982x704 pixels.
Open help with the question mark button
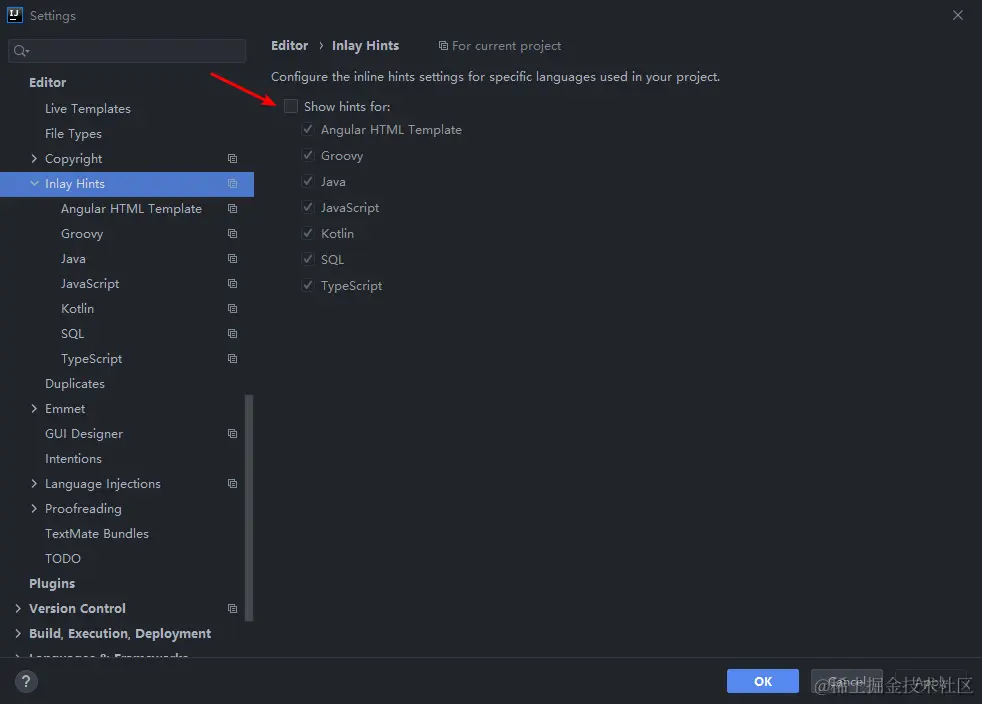point(26,681)
